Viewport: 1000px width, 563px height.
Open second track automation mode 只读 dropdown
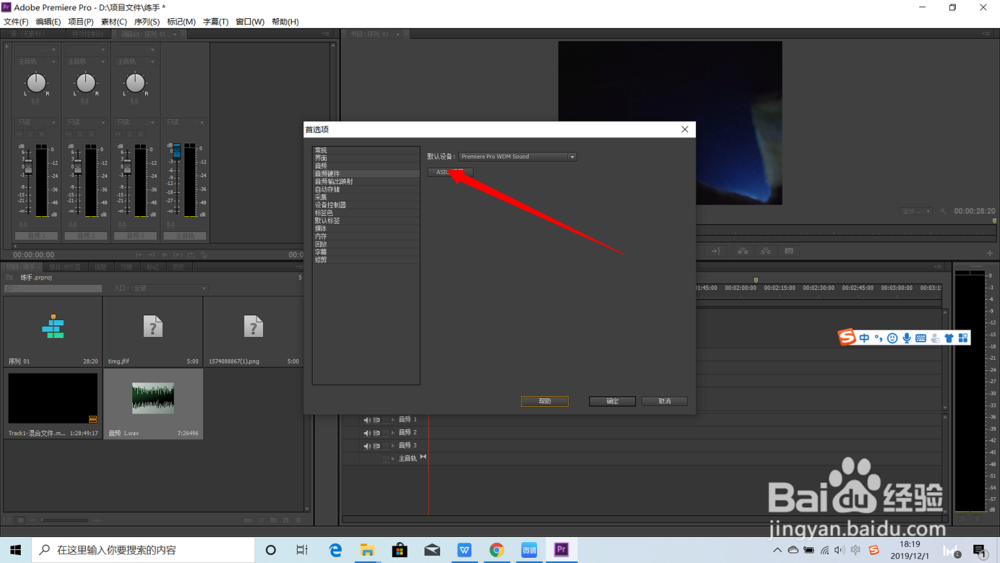coord(85,122)
